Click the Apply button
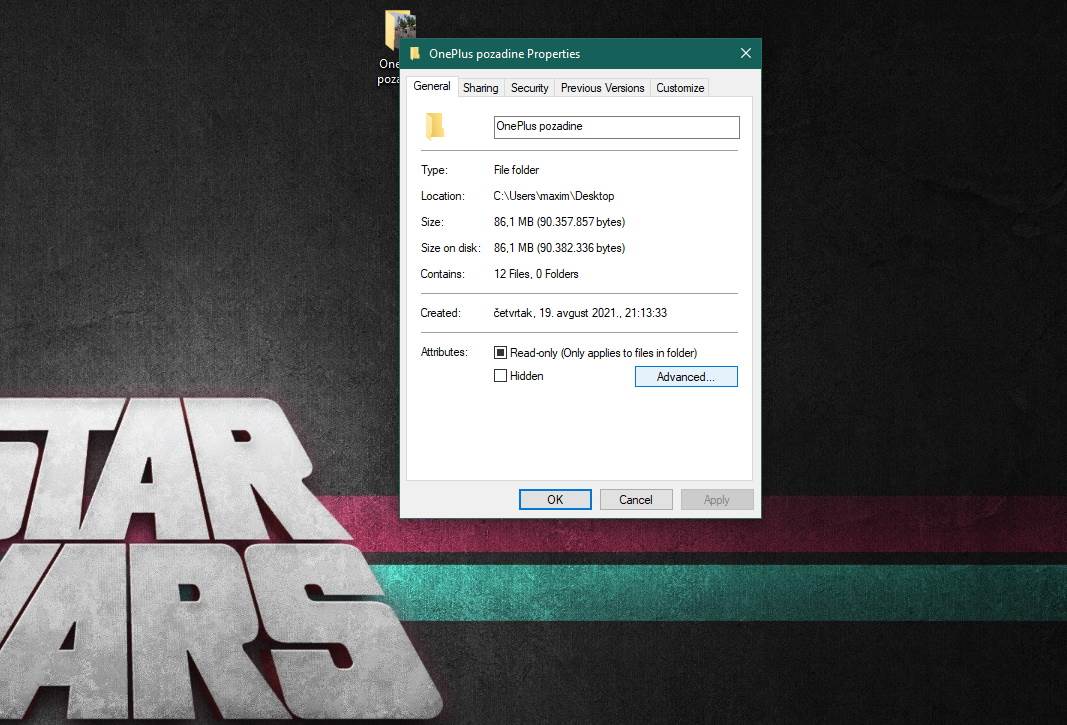 pyautogui.click(x=717, y=500)
